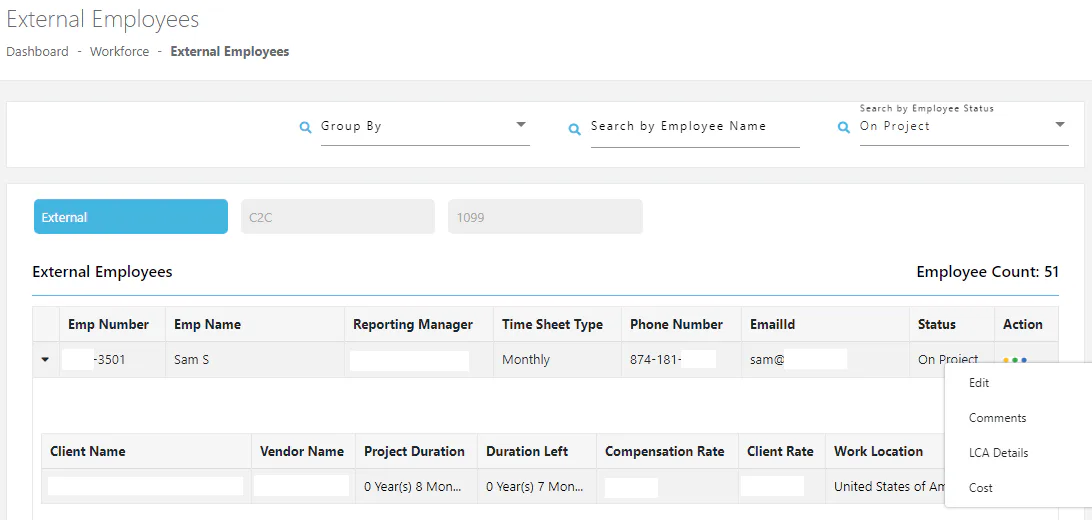Switch to the External tab
The height and width of the screenshot is (520, 1092).
pyautogui.click(x=131, y=216)
